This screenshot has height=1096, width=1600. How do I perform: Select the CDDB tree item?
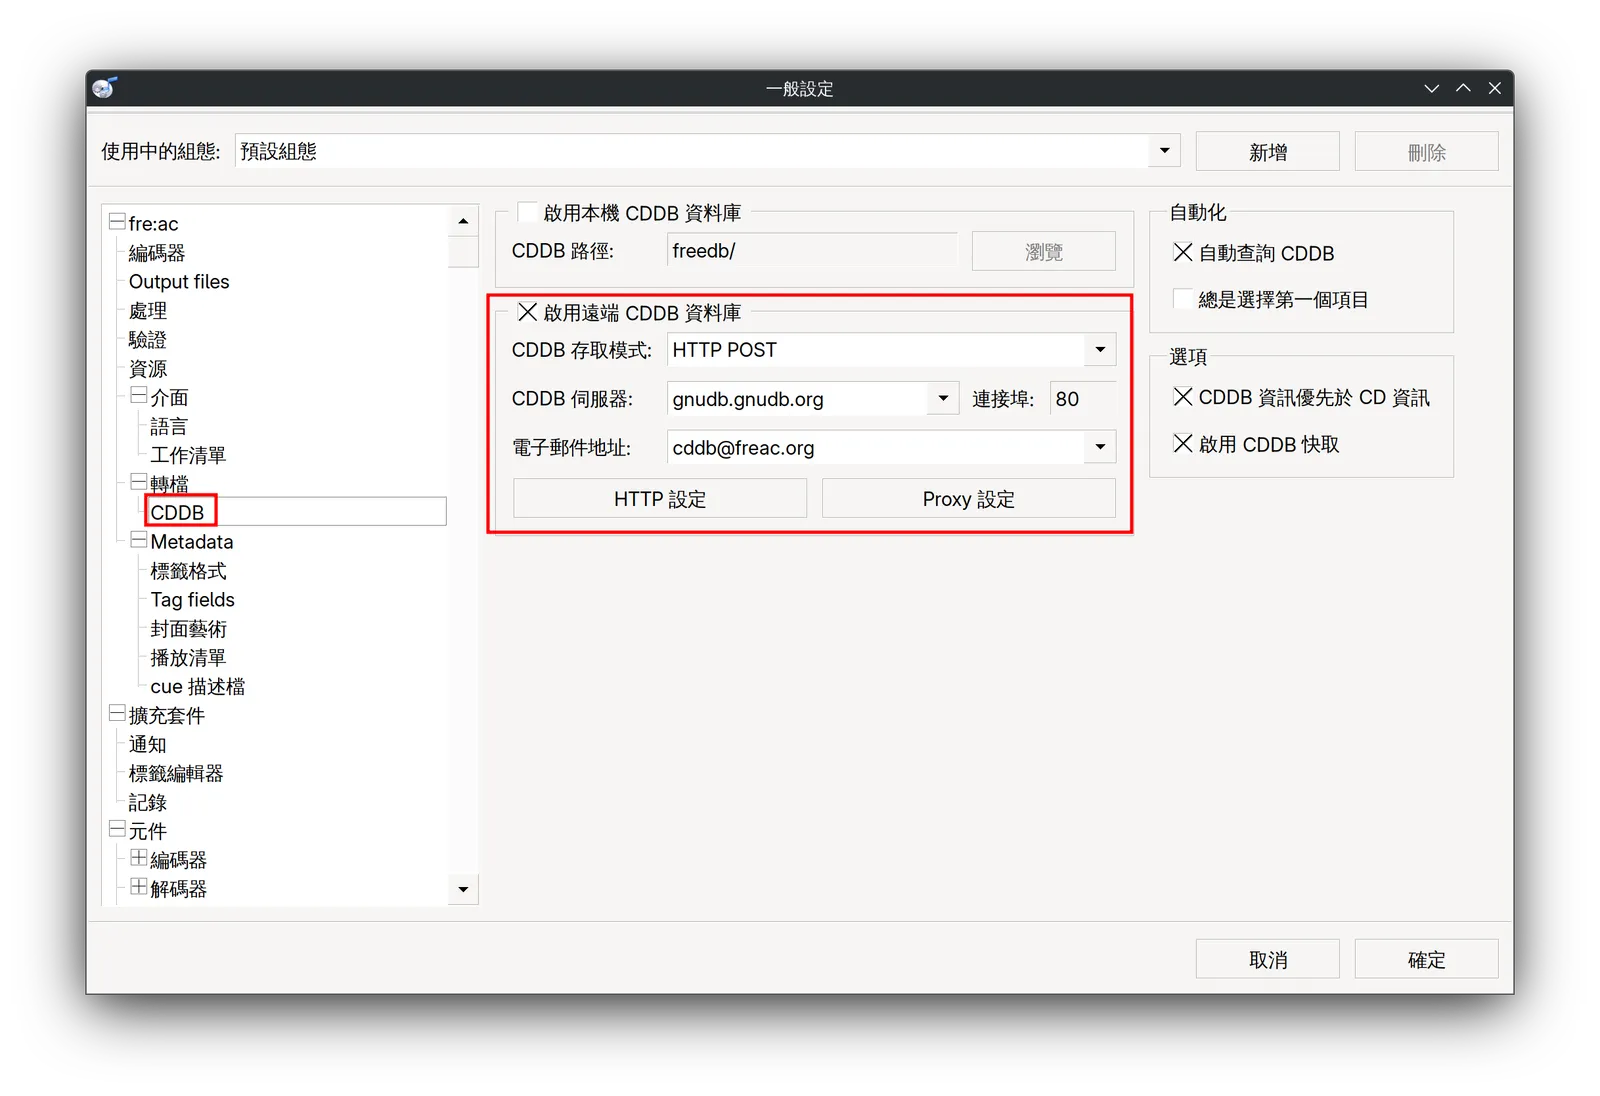click(177, 513)
